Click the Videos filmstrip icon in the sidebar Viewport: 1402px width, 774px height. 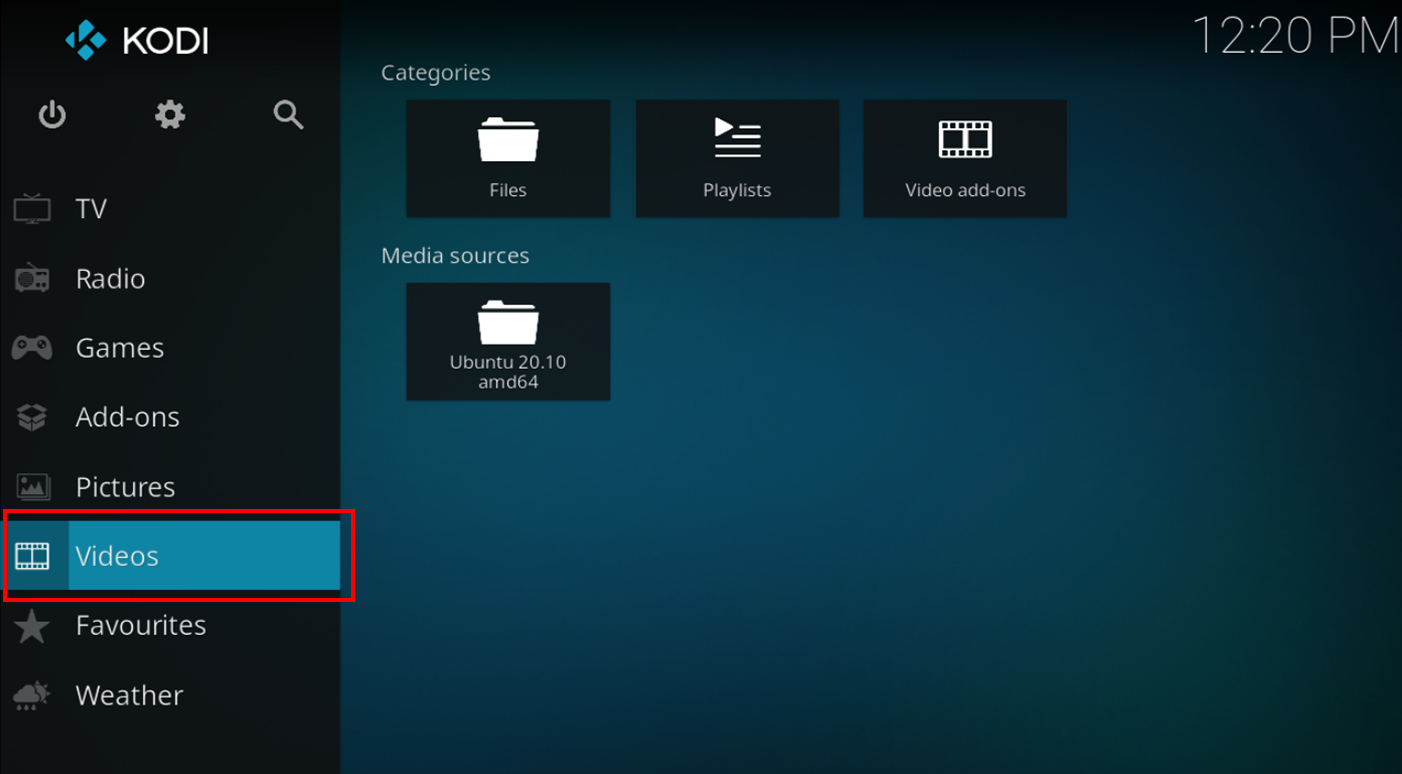32,556
